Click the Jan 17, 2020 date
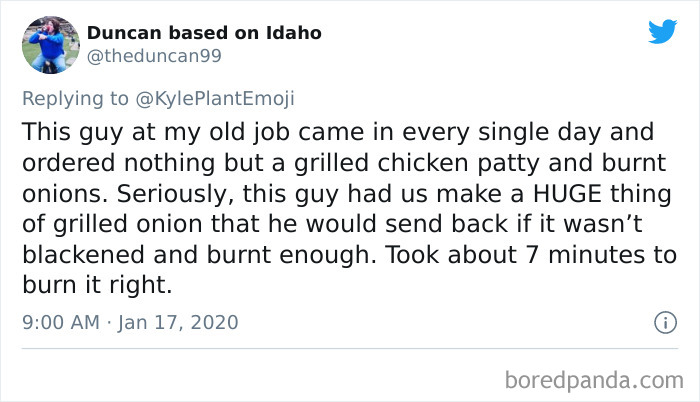The height and width of the screenshot is (402, 700). (x=178, y=322)
